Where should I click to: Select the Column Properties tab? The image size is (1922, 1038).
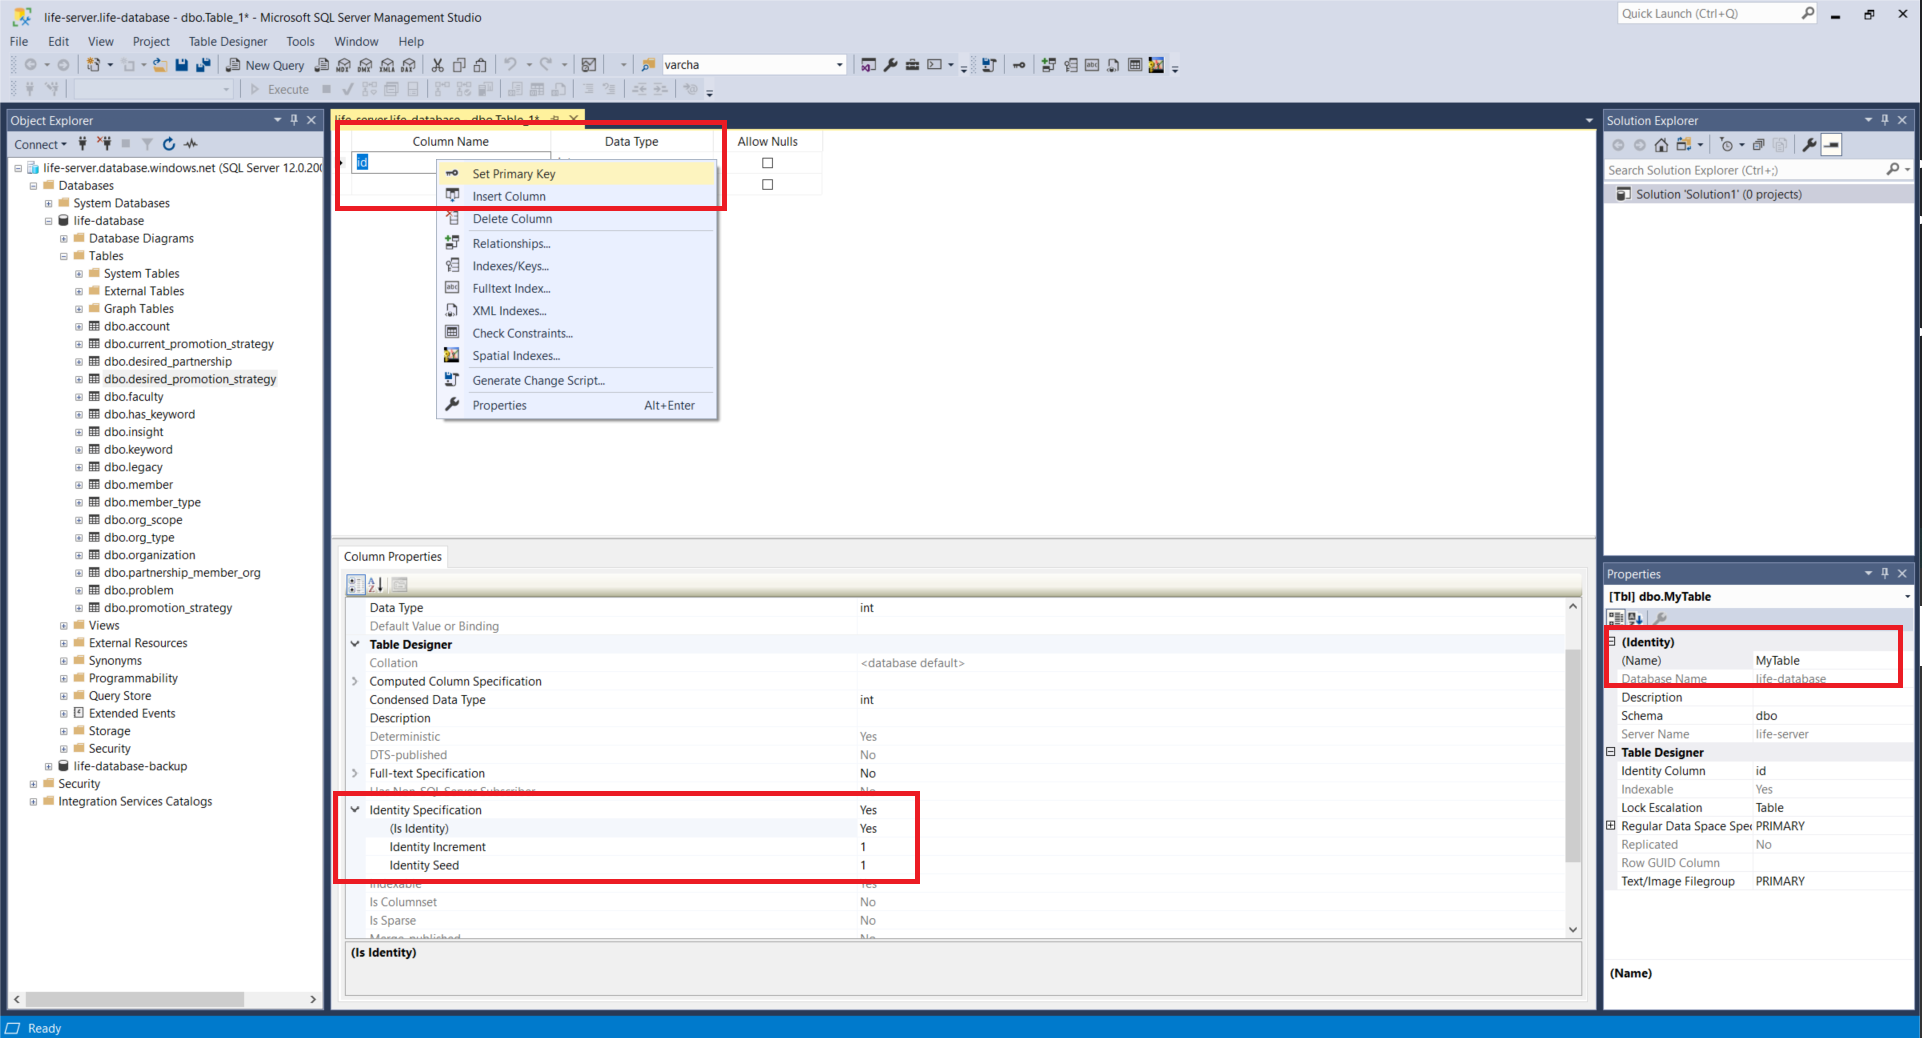tap(392, 557)
